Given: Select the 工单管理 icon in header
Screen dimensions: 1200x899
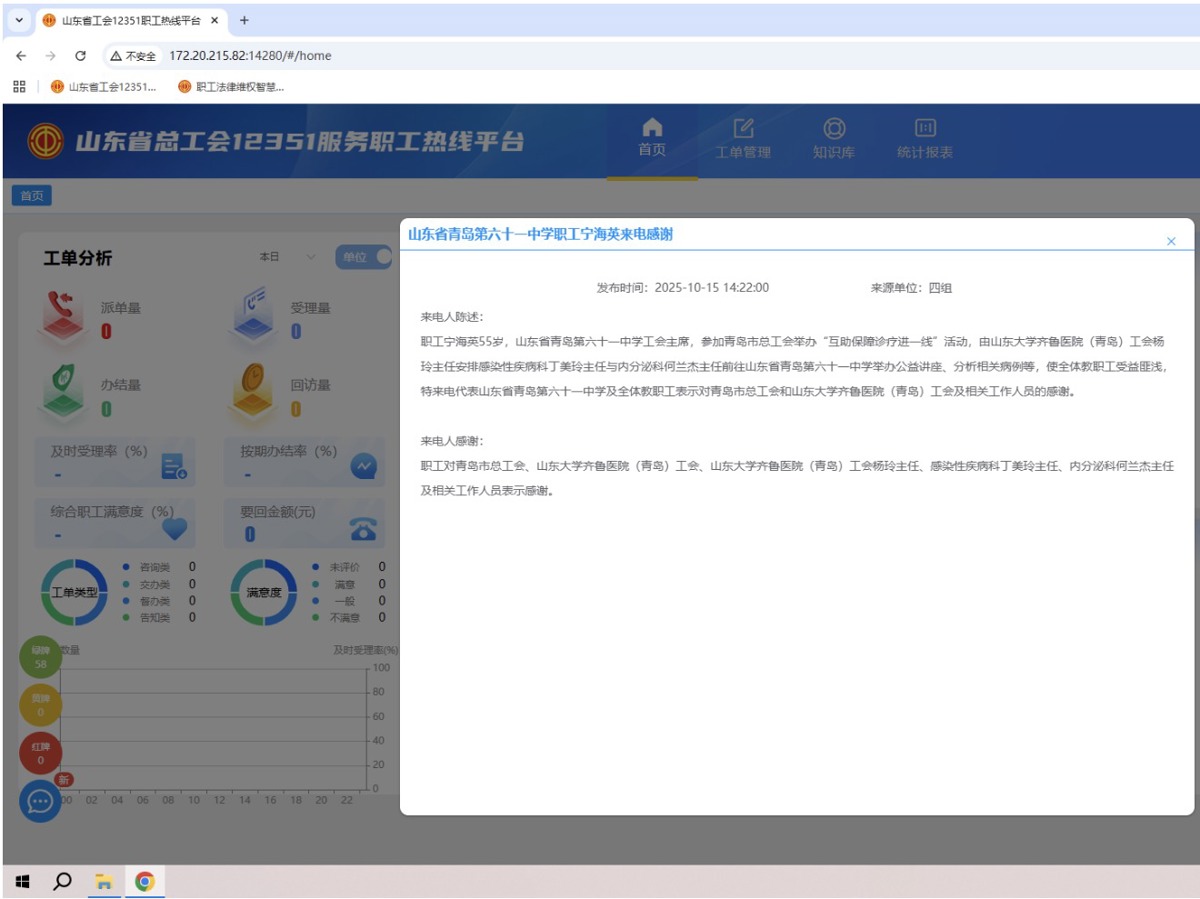Looking at the screenshot, I should click(x=743, y=130).
